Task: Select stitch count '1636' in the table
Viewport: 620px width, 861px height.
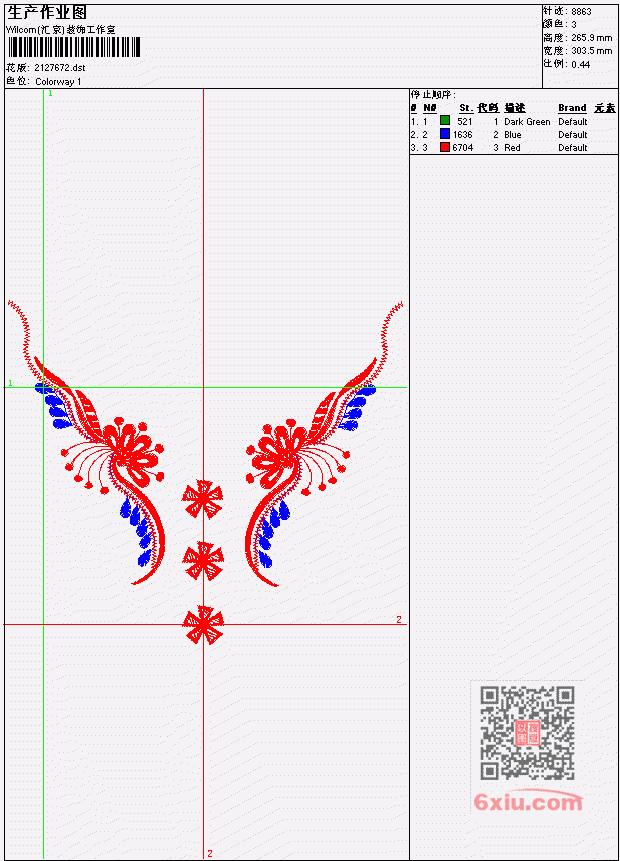Action: pos(462,135)
